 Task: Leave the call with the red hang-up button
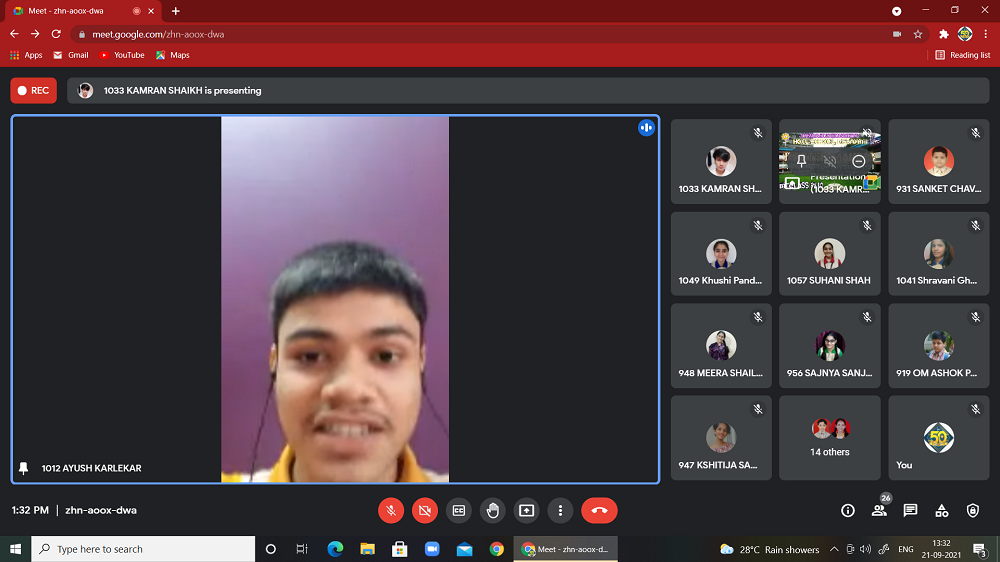tap(599, 510)
